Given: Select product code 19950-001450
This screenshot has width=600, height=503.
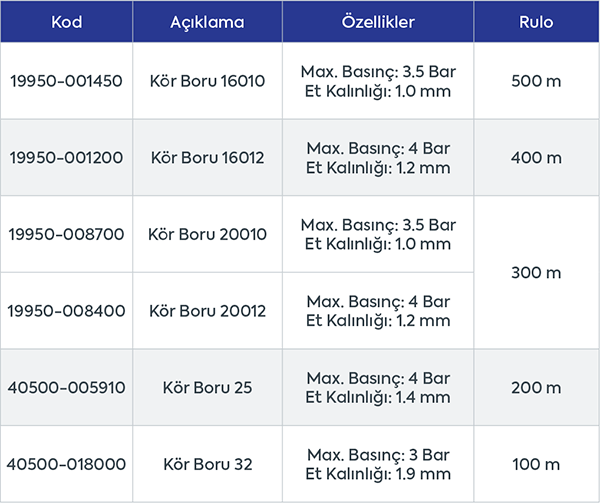Looking at the screenshot, I should pos(66,81).
